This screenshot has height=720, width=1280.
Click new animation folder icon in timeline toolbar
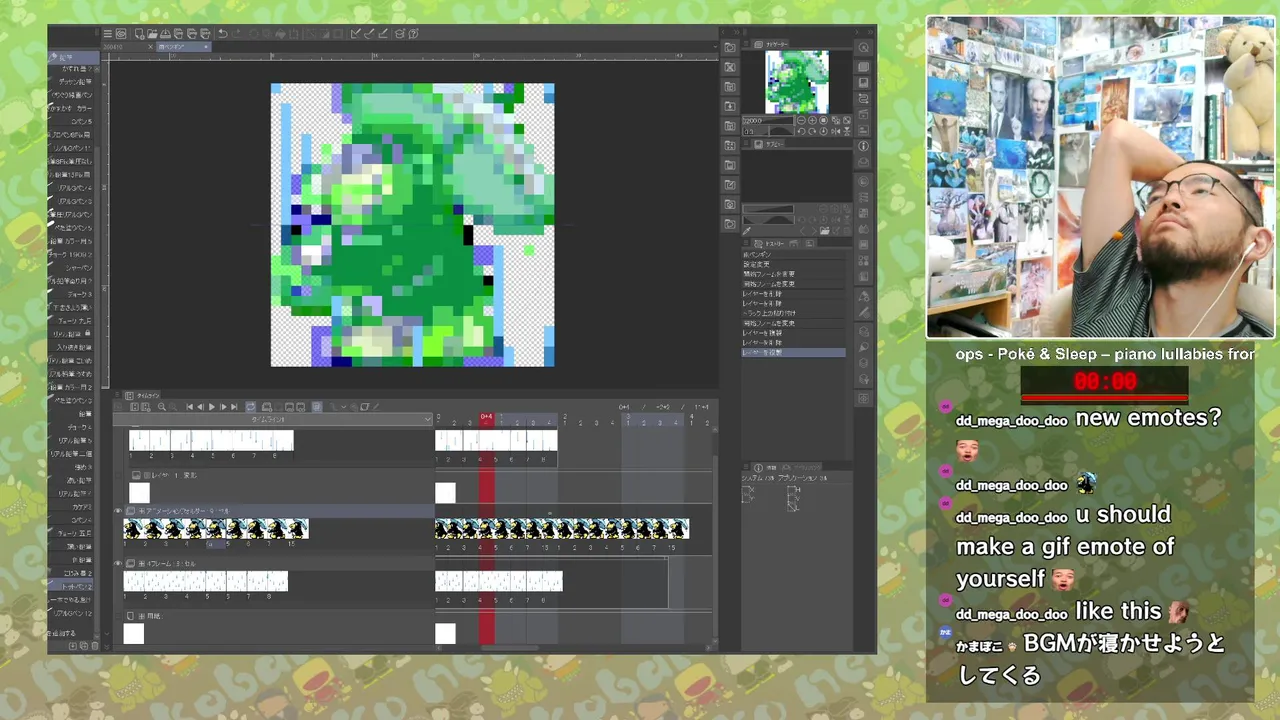tap(266, 407)
